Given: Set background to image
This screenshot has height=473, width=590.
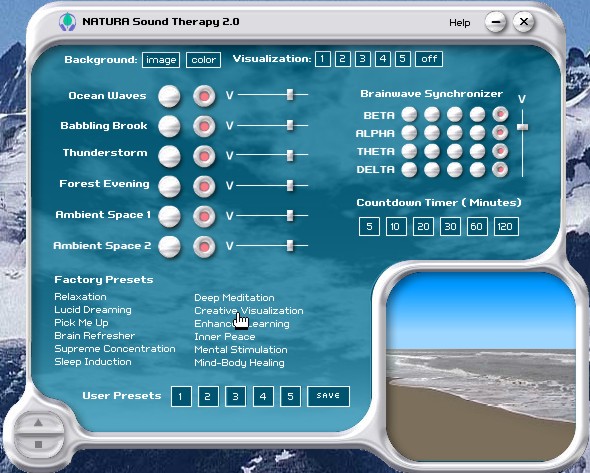Looking at the screenshot, I should pos(161,60).
